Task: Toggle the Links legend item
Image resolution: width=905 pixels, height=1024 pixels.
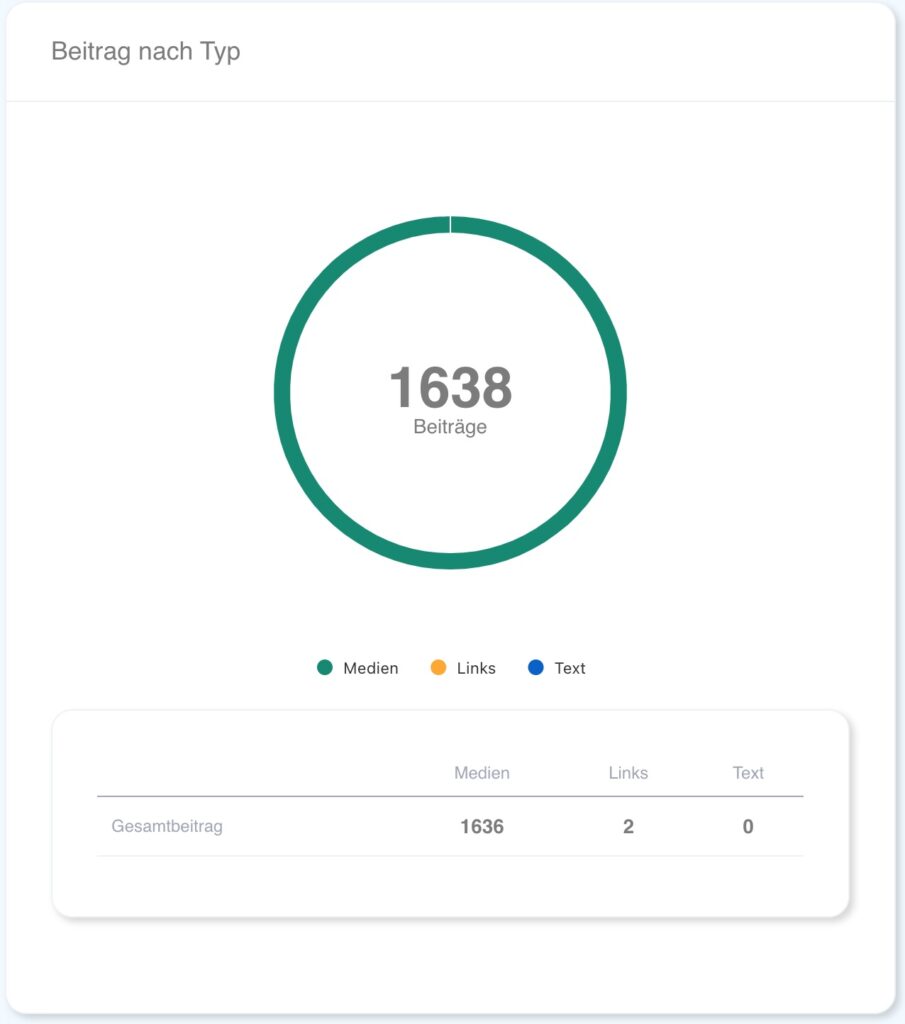Action: coord(463,668)
